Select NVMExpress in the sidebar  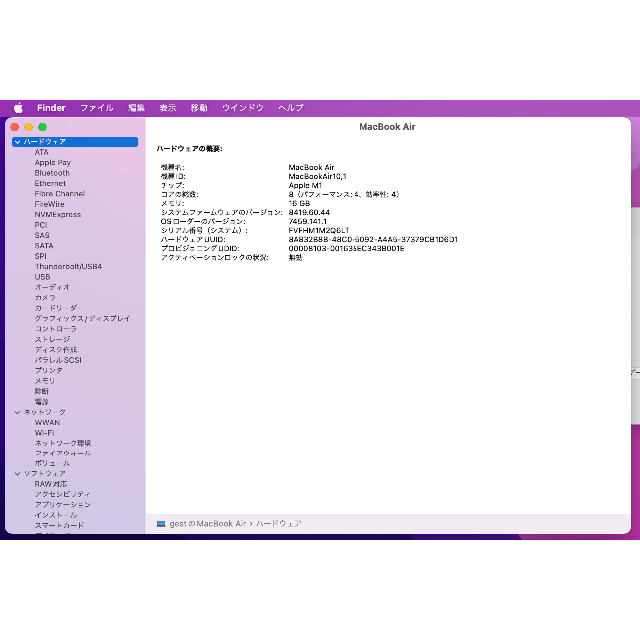[x=58, y=215]
